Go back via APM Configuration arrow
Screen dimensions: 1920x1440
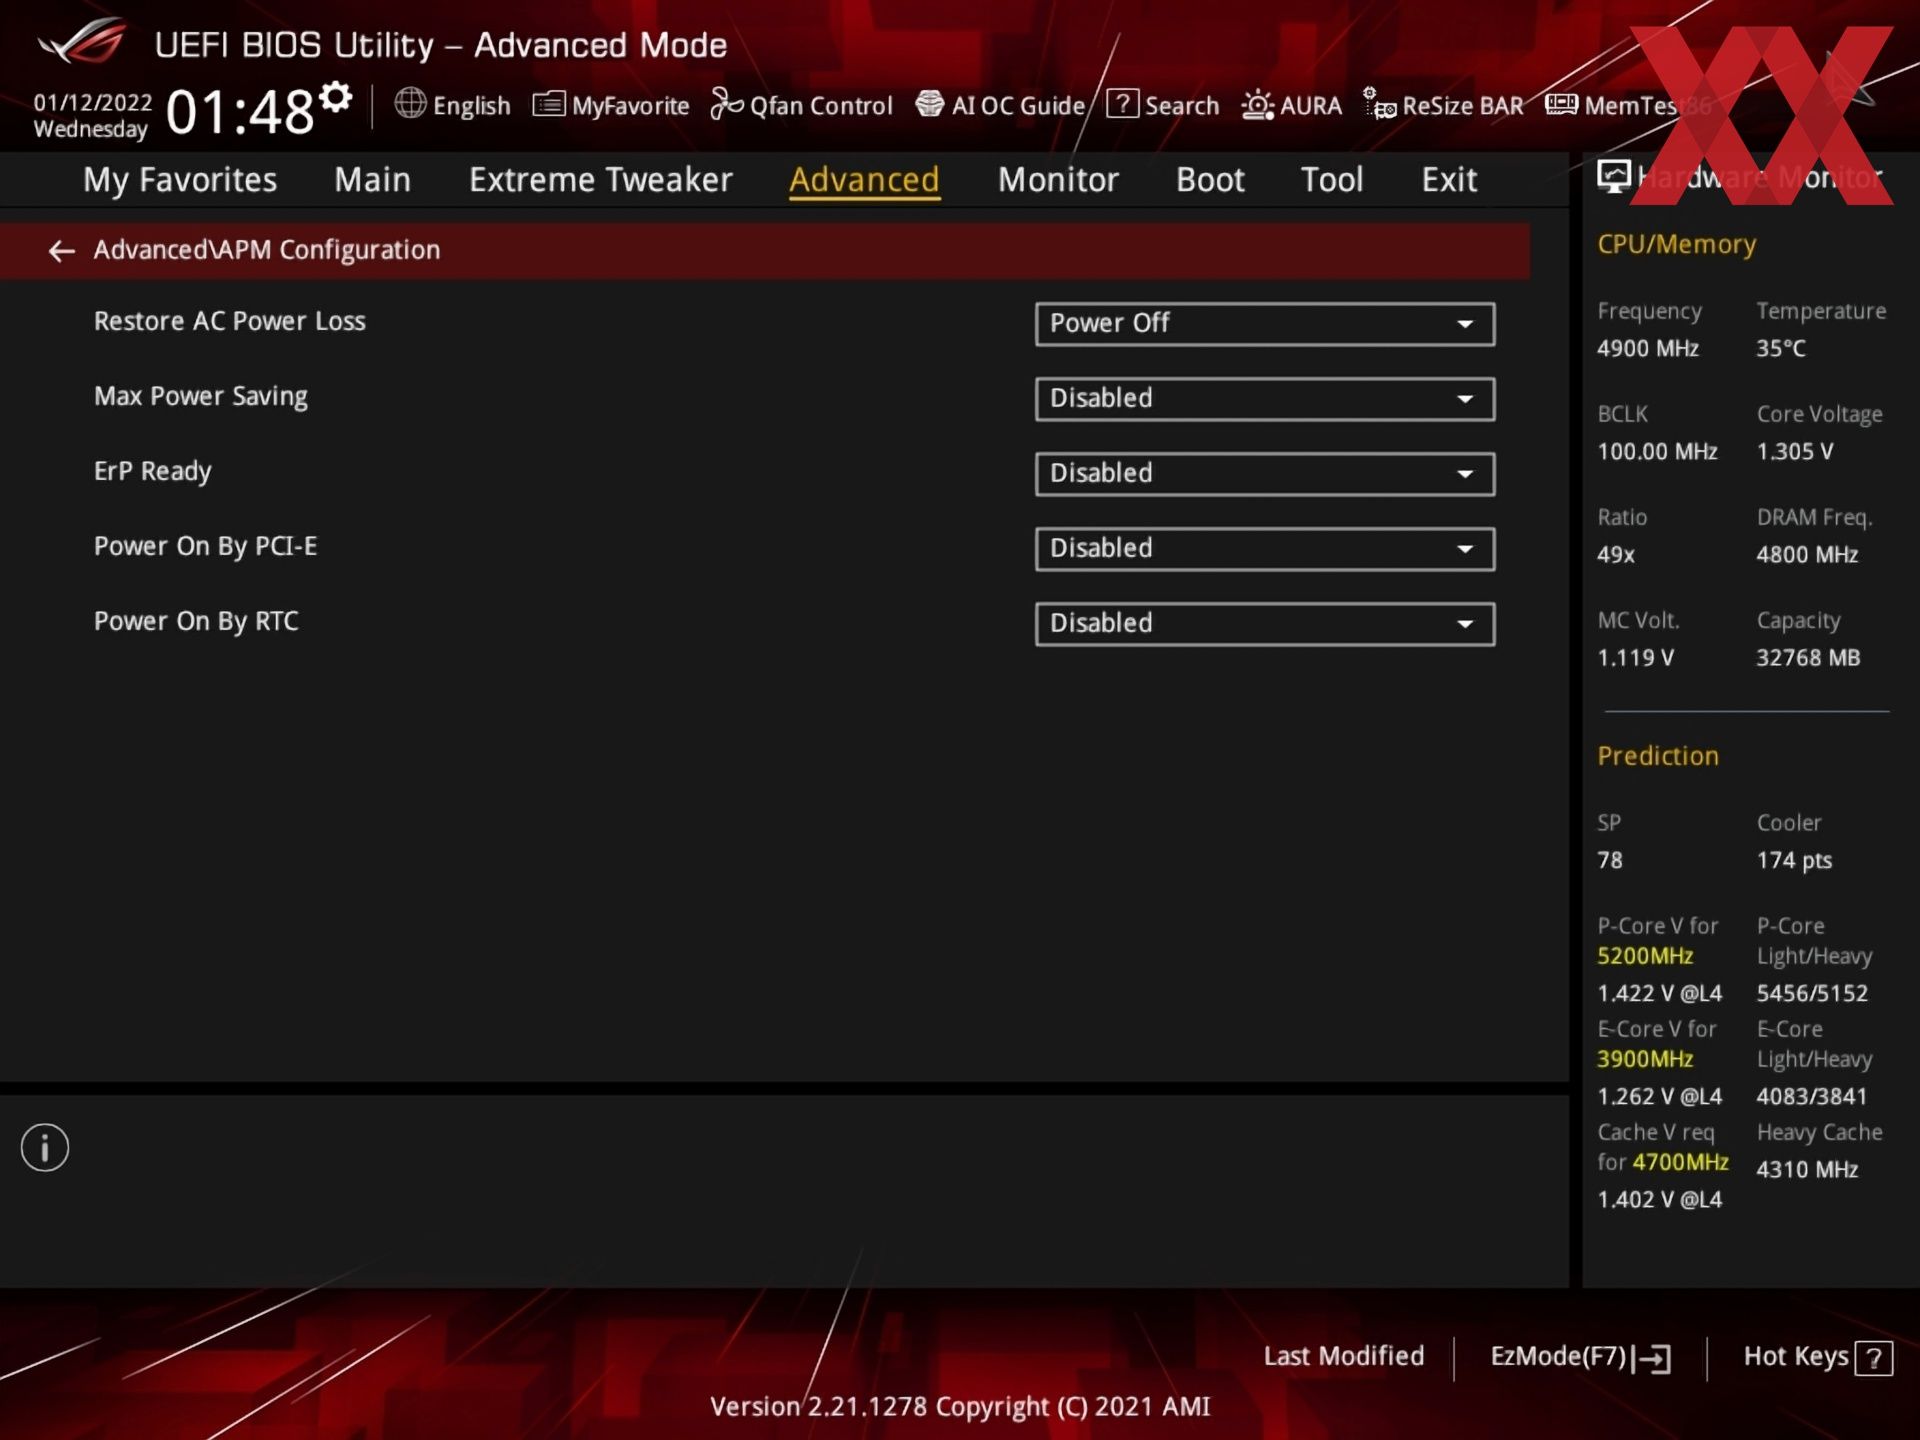pyautogui.click(x=62, y=251)
